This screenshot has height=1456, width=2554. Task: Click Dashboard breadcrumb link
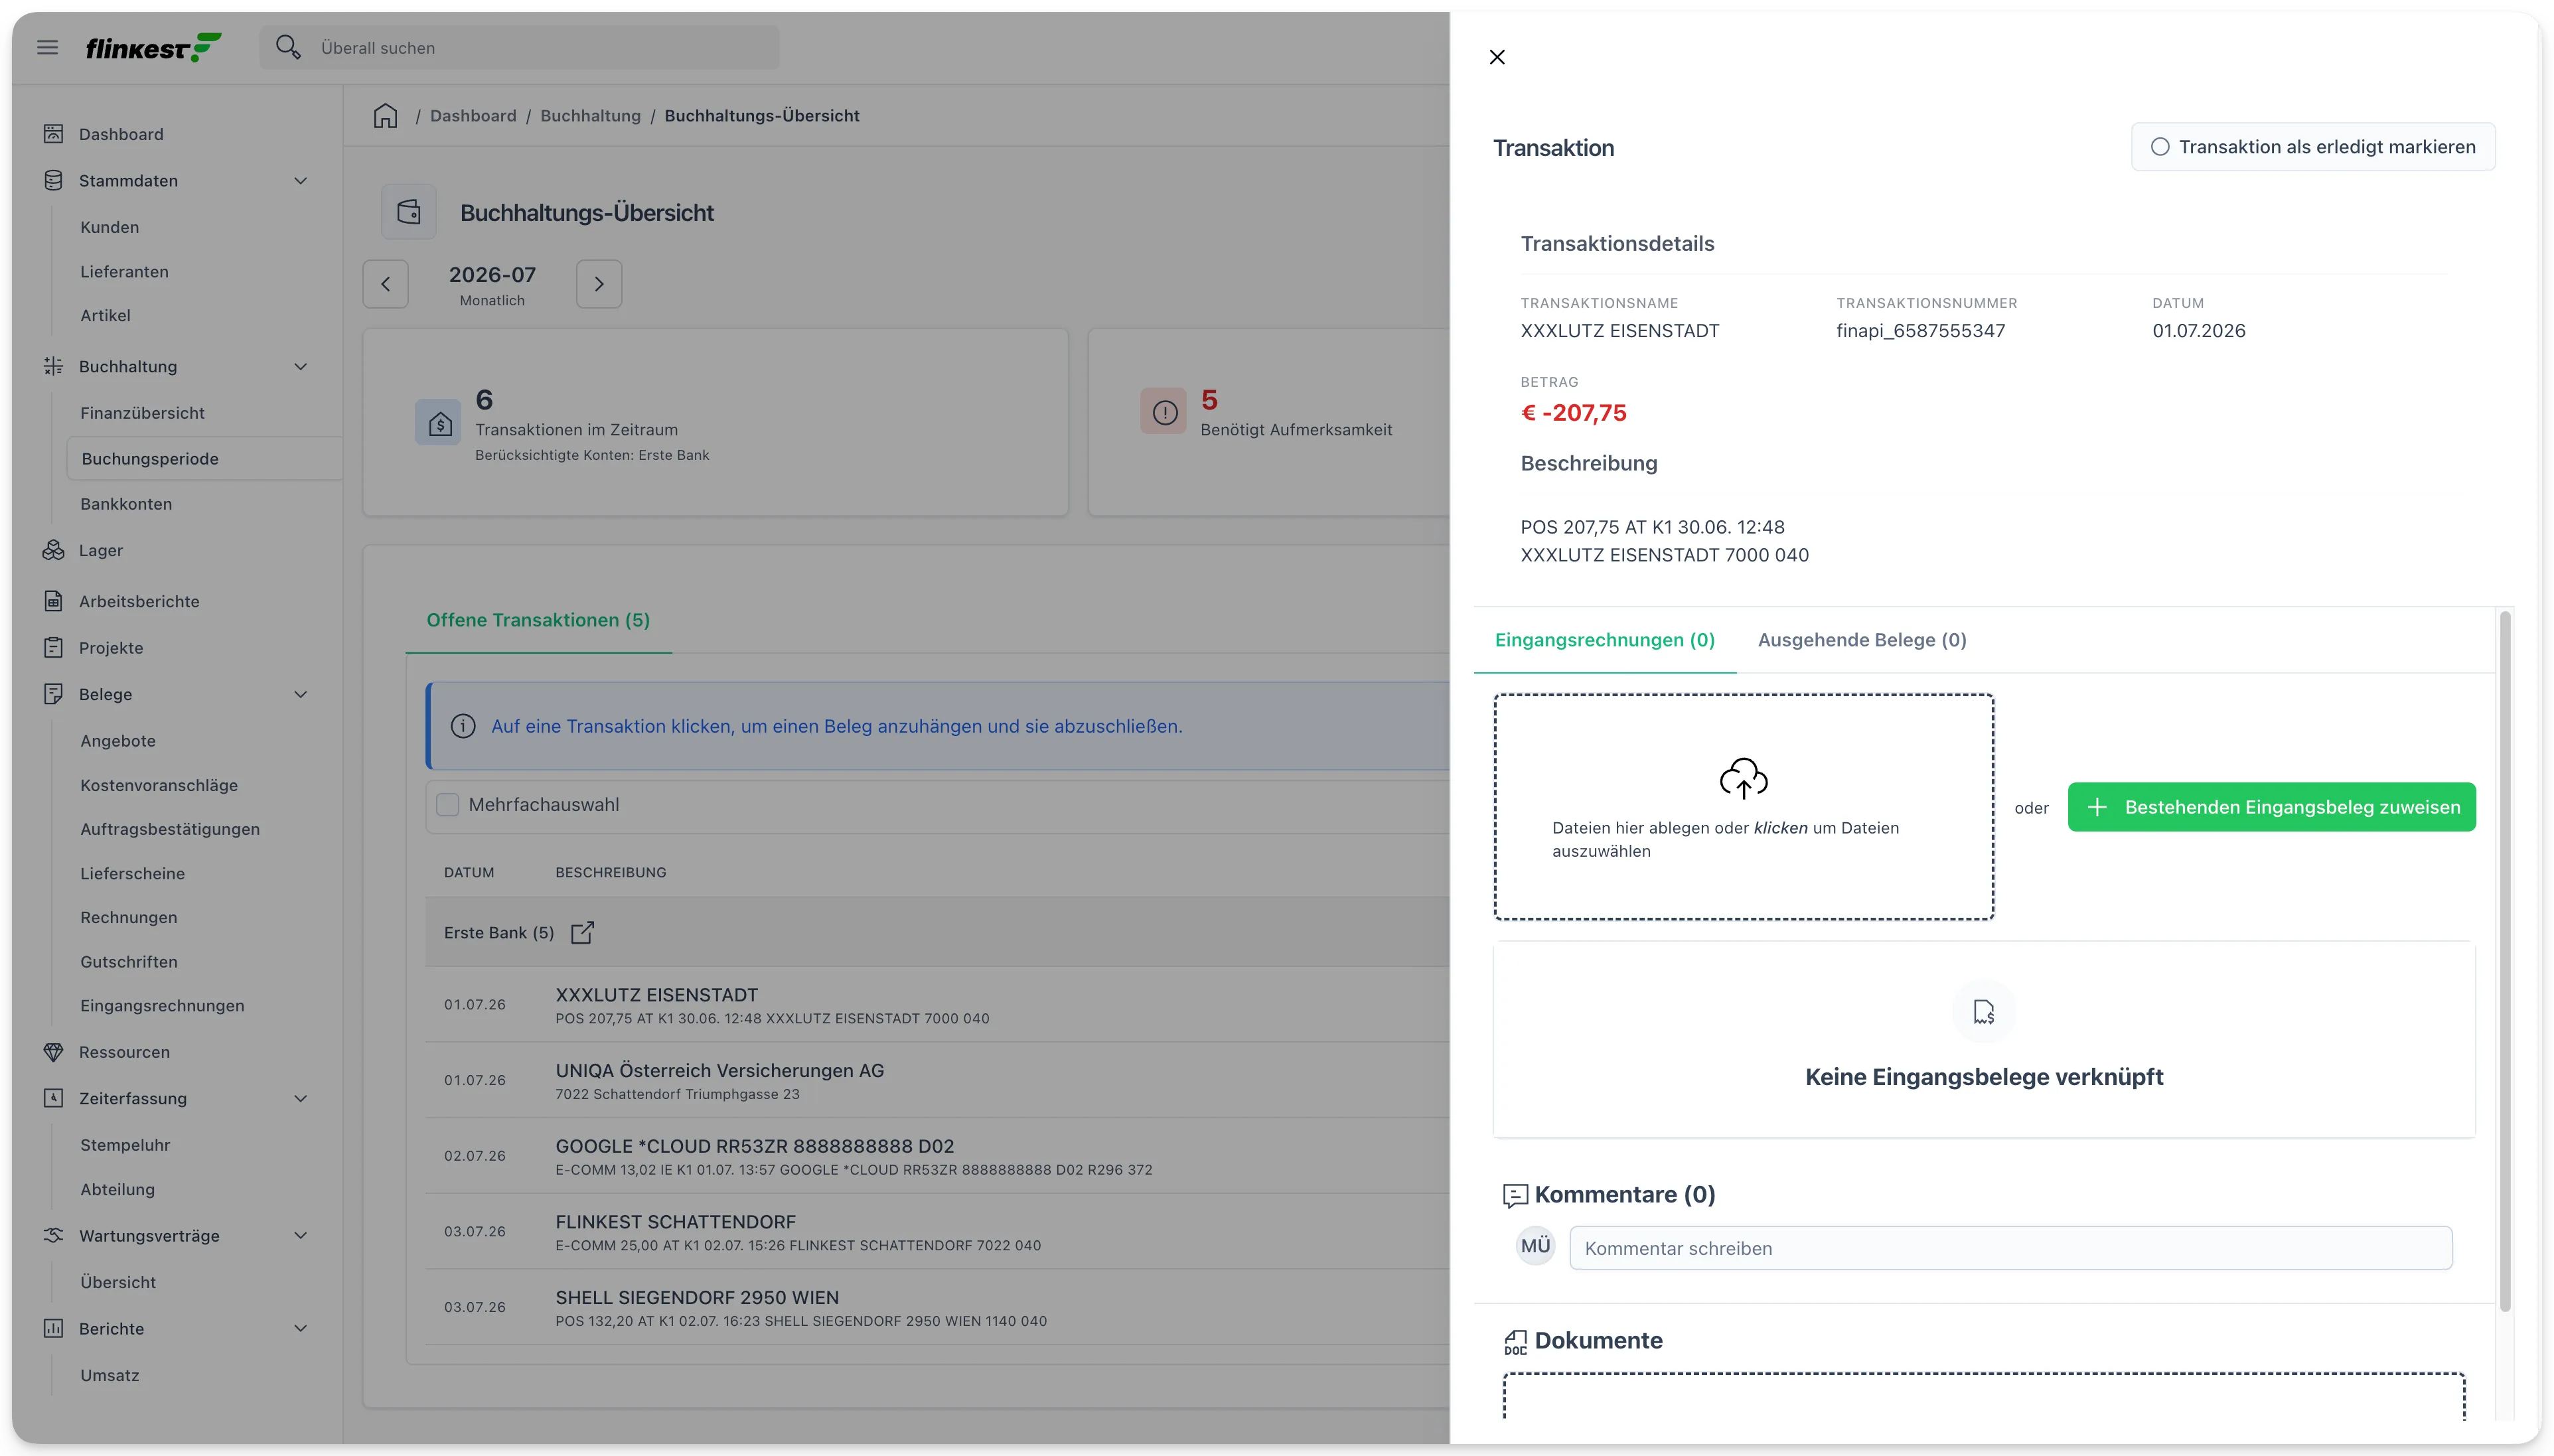point(473,115)
